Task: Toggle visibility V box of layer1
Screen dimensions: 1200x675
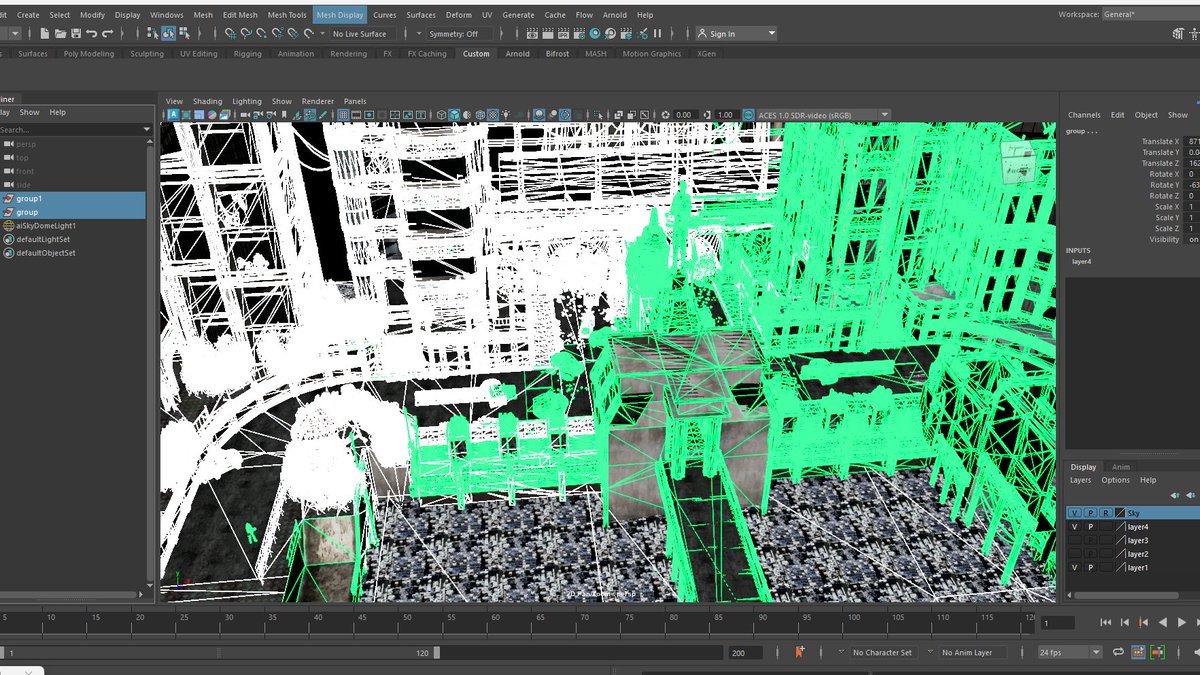Action: (x=1075, y=567)
